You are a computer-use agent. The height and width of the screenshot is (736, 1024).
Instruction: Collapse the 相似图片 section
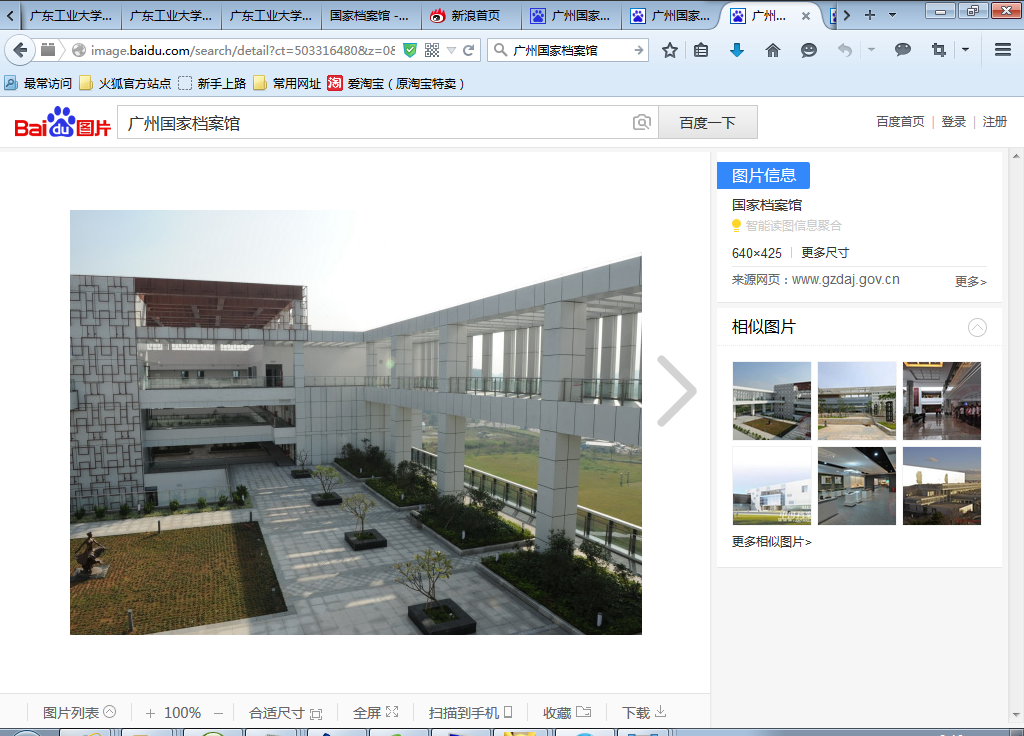pyautogui.click(x=977, y=327)
